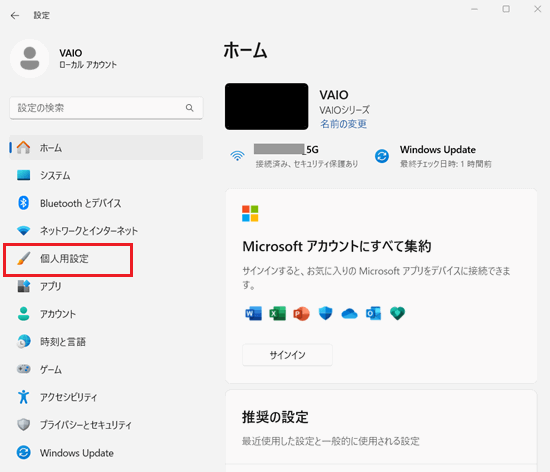Click the 名前の変更 link
Viewport: 550px width, 472px height.
[343, 124]
